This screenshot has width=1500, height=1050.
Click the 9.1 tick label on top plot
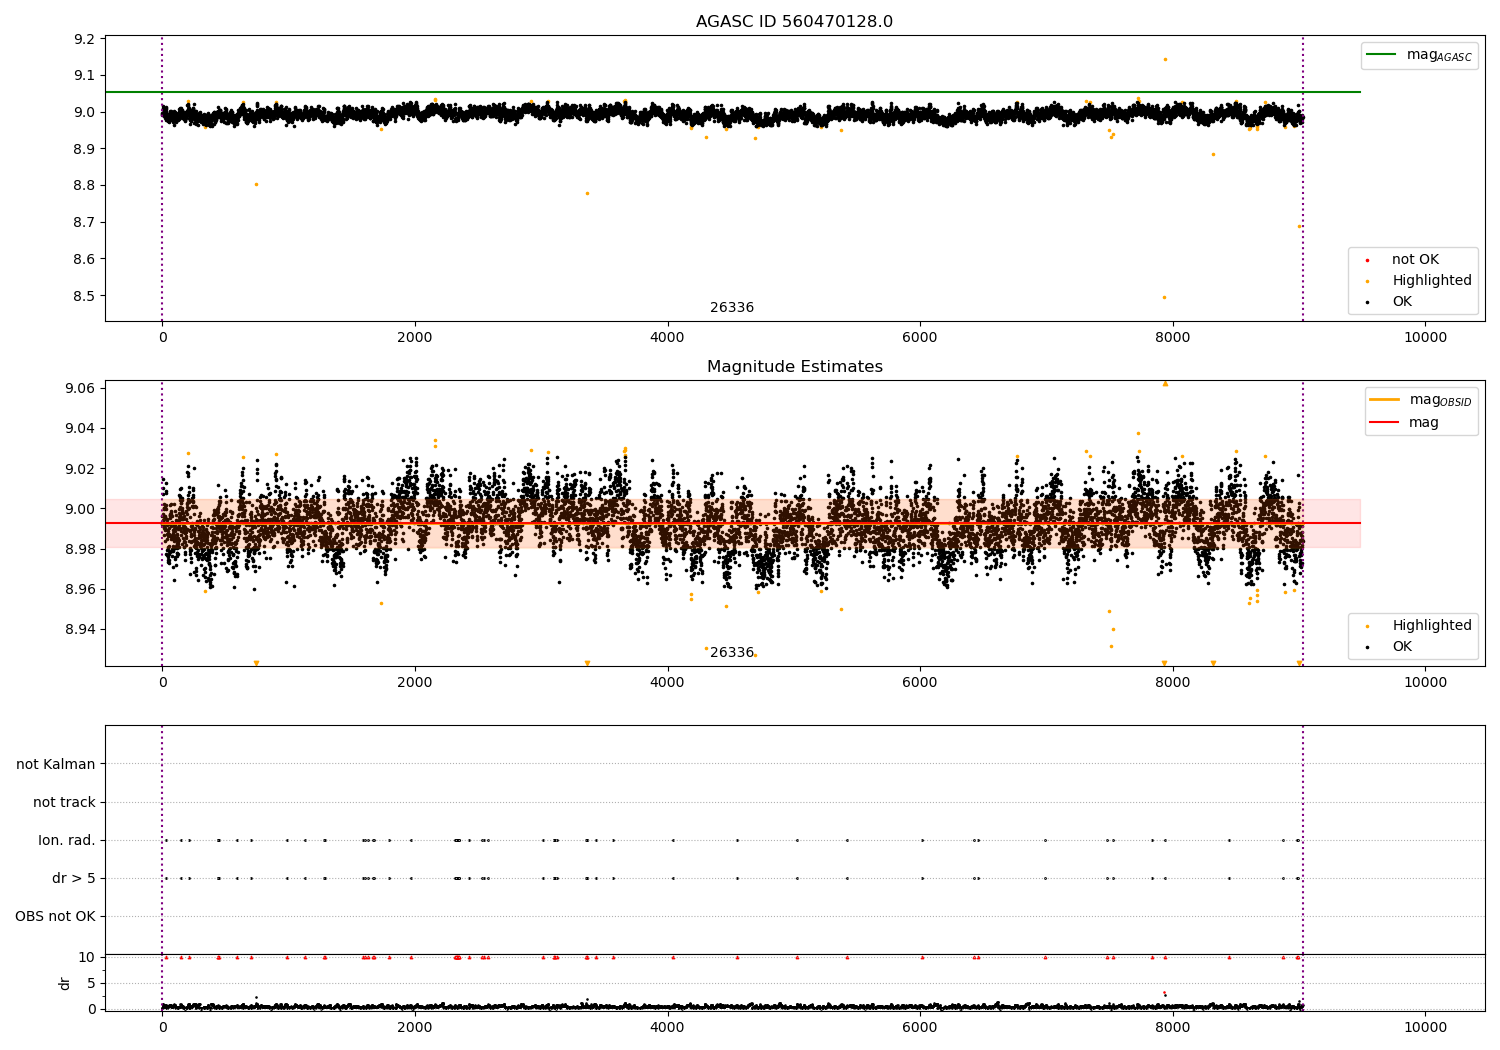pyautogui.click(x=85, y=75)
